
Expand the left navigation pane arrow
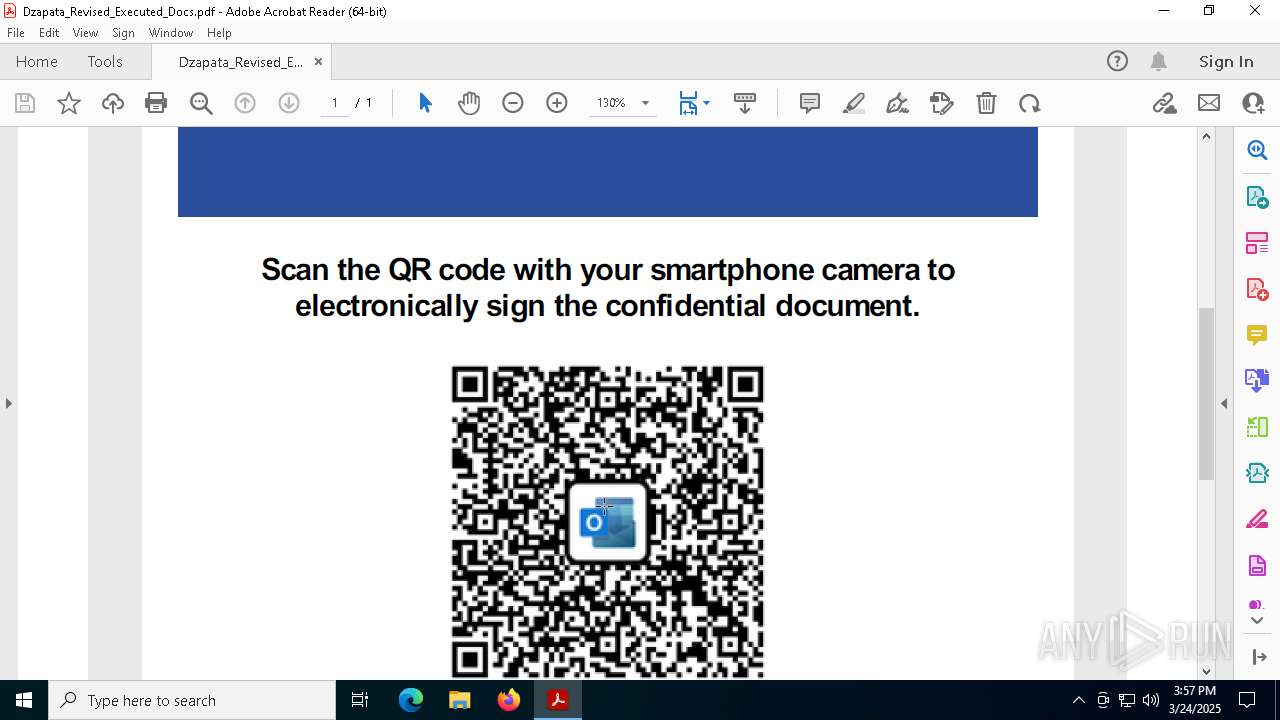click(x=9, y=403)
